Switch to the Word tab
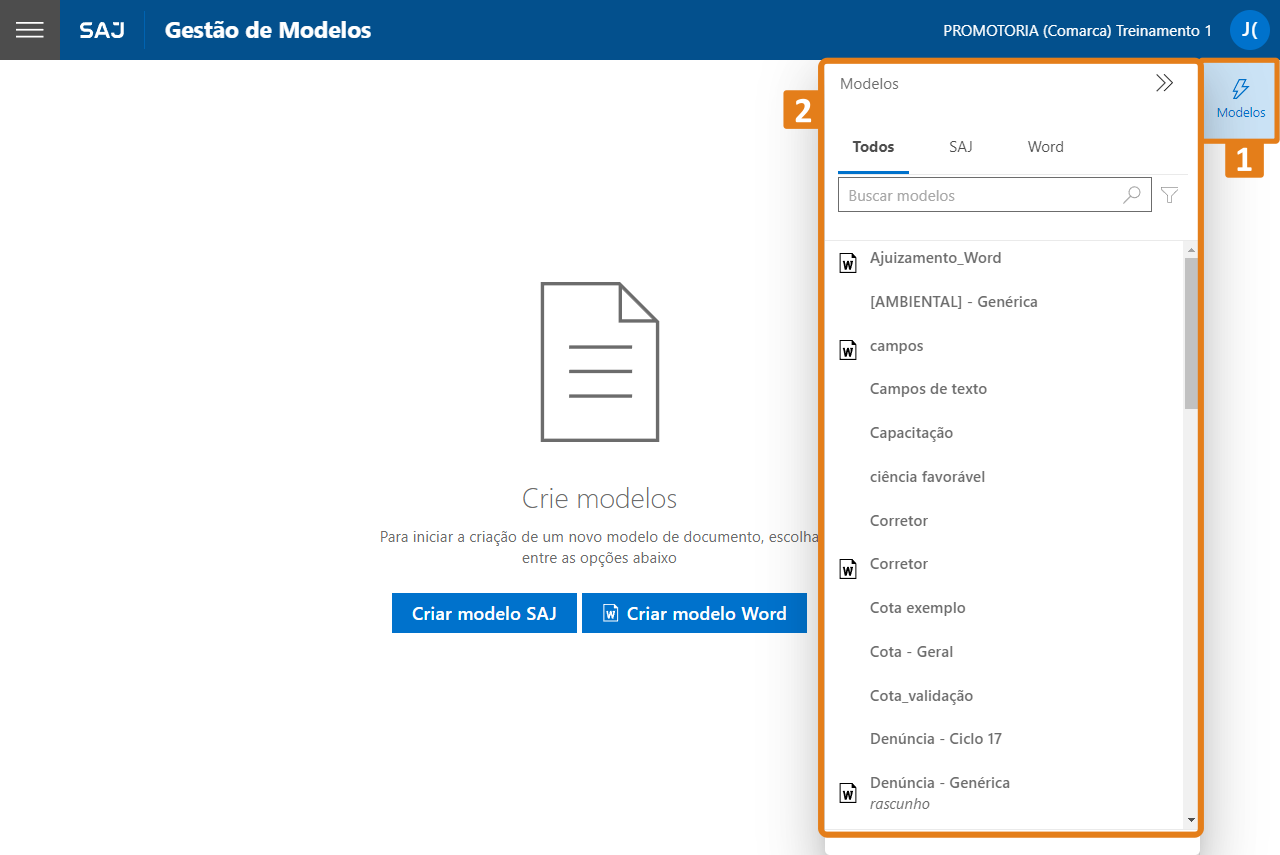1280x855 pixels. tap(1045, 147)
